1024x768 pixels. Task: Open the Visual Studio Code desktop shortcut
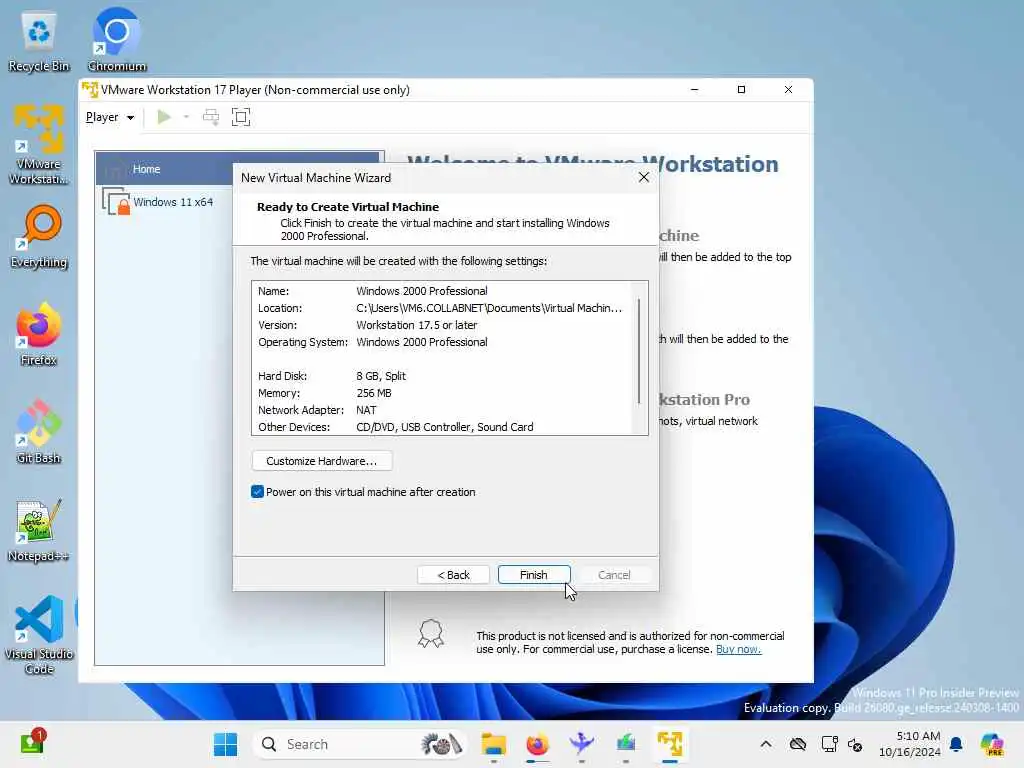click(39, 635)
